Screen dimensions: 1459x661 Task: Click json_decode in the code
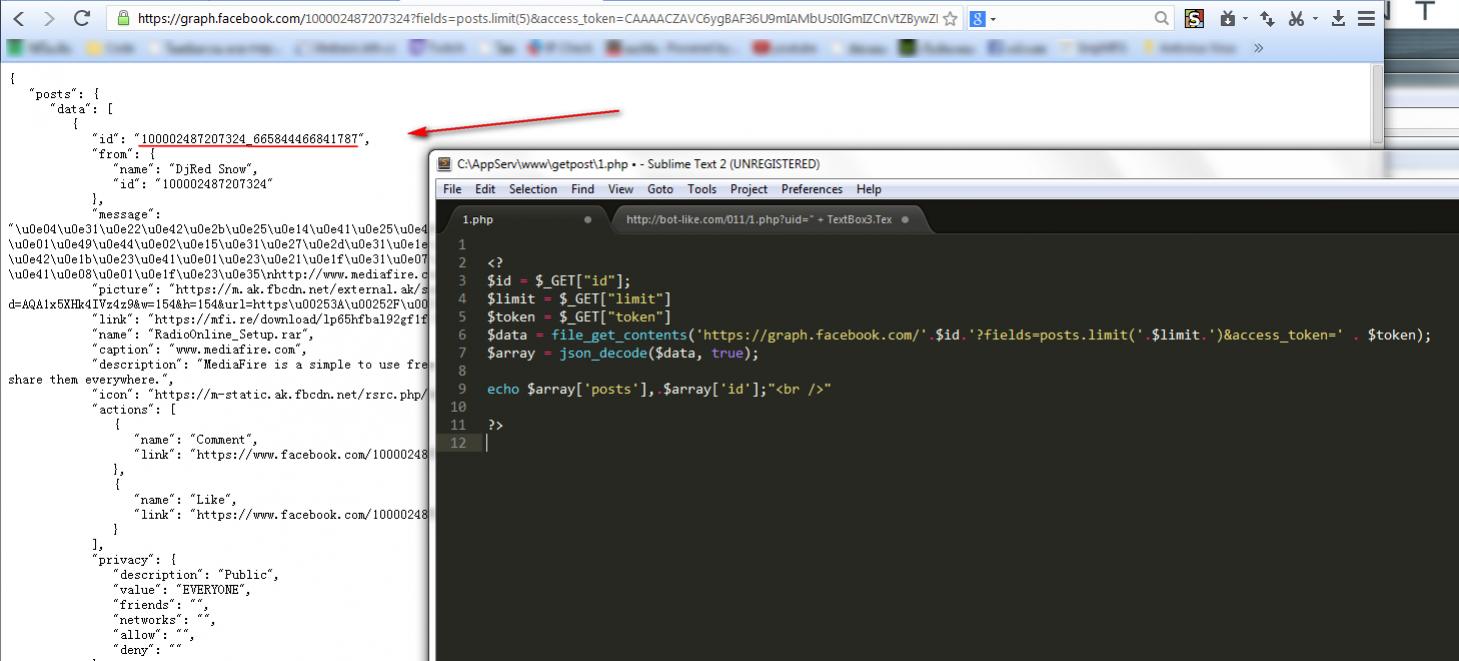pos(603,353)
